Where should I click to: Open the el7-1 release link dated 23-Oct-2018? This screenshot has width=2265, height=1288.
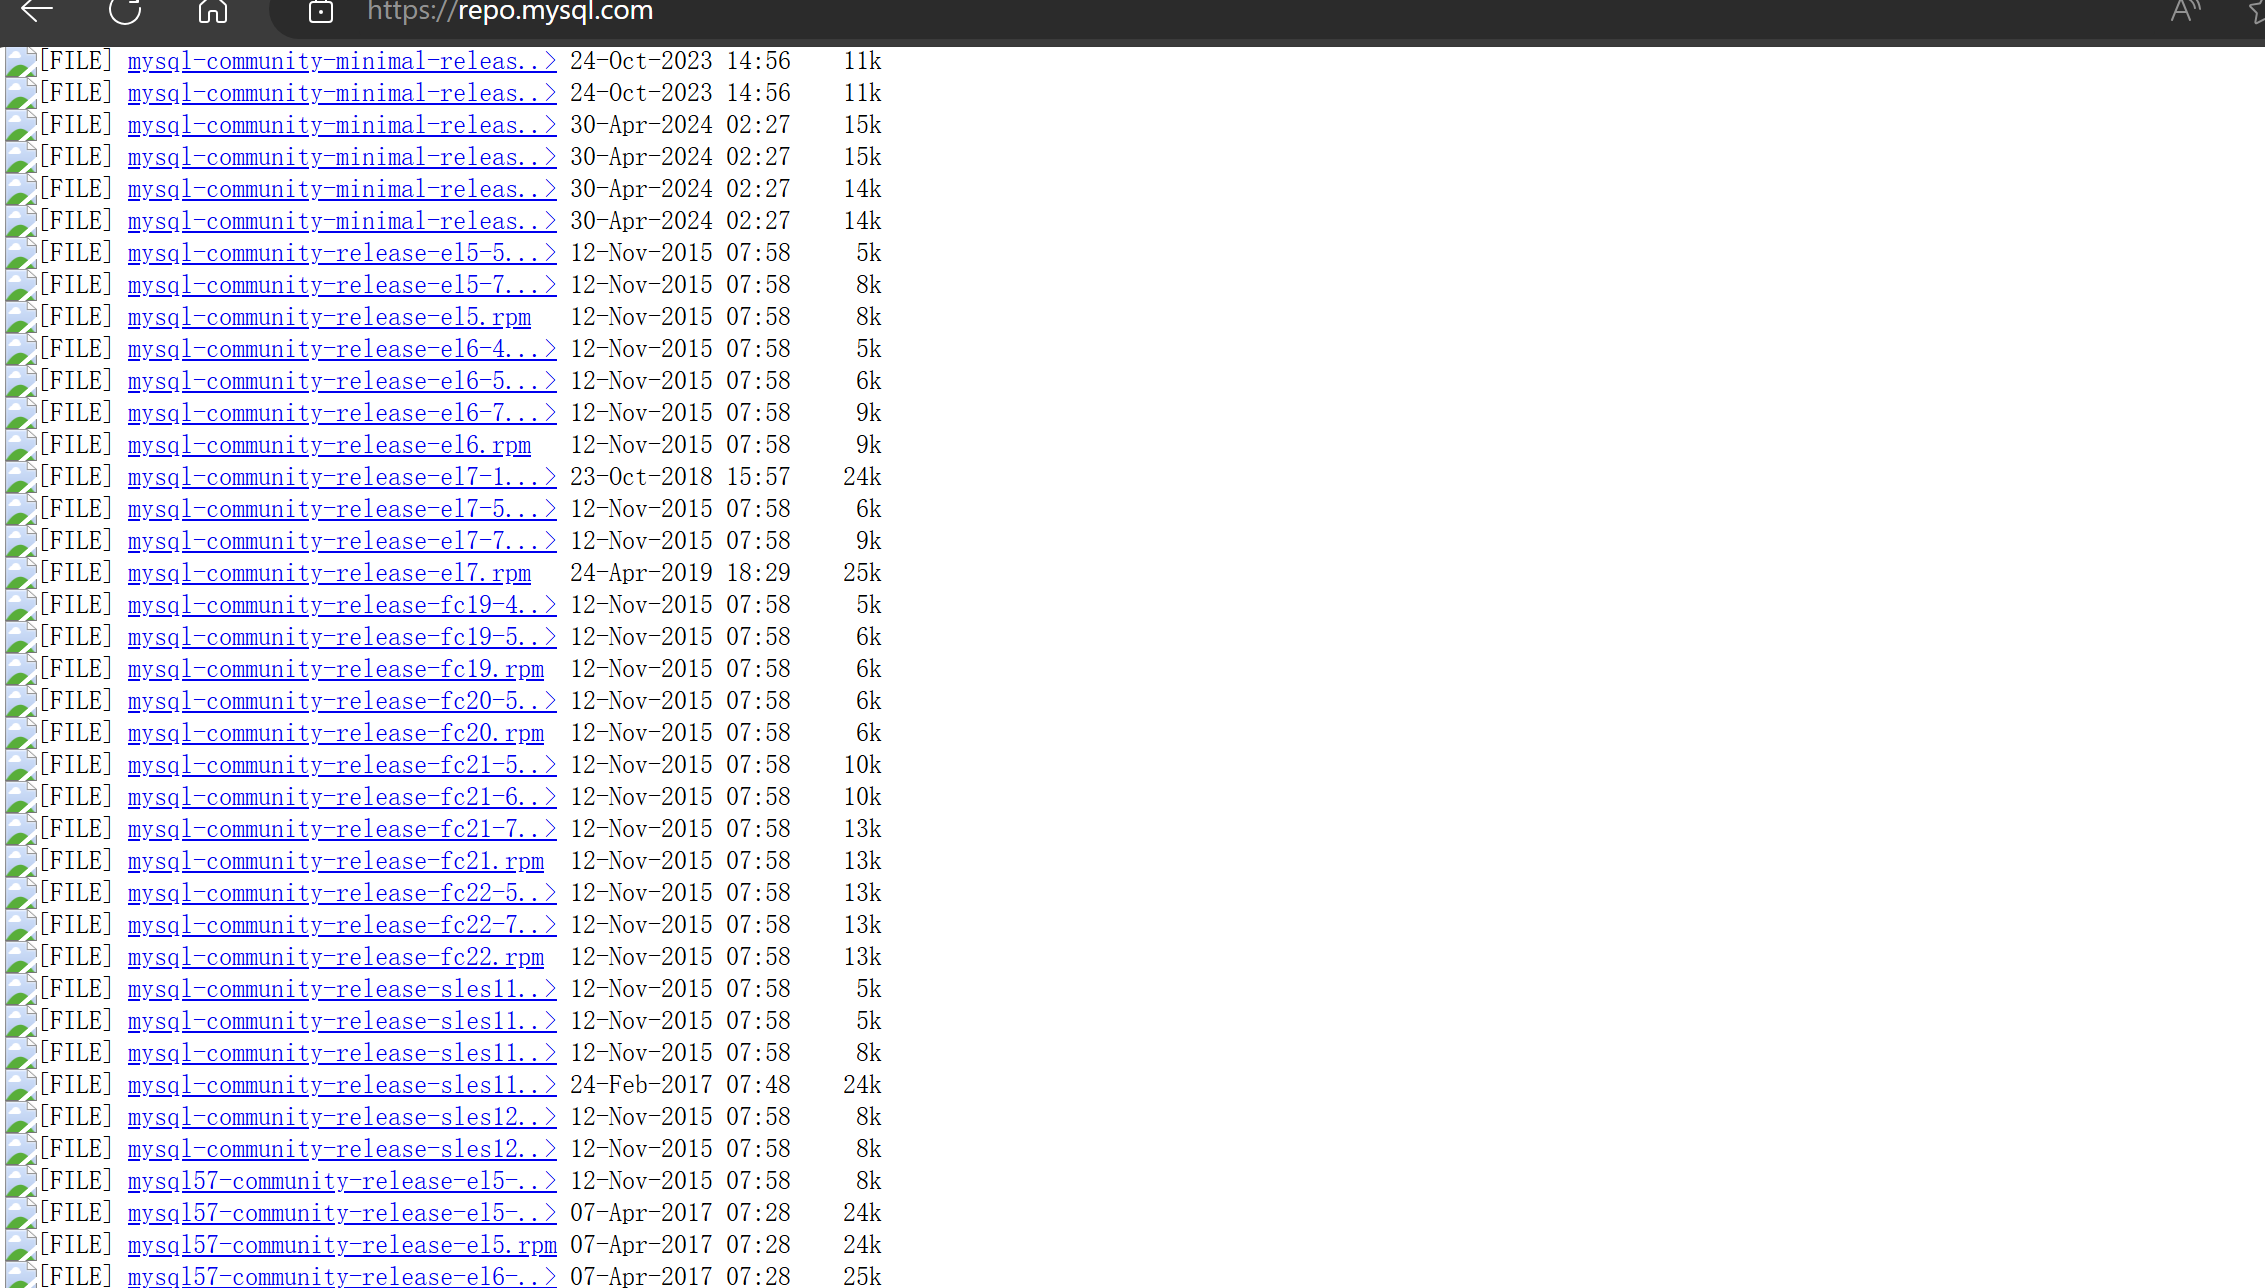341,477
